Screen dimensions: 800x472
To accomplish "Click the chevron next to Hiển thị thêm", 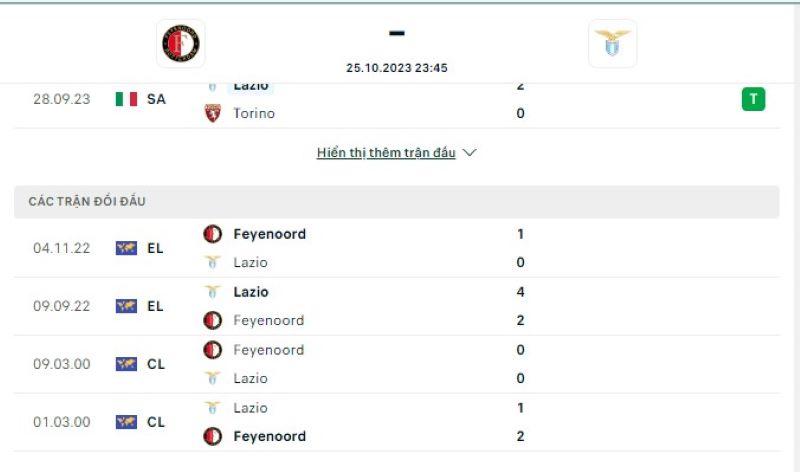I will click(x=469, y=153).
